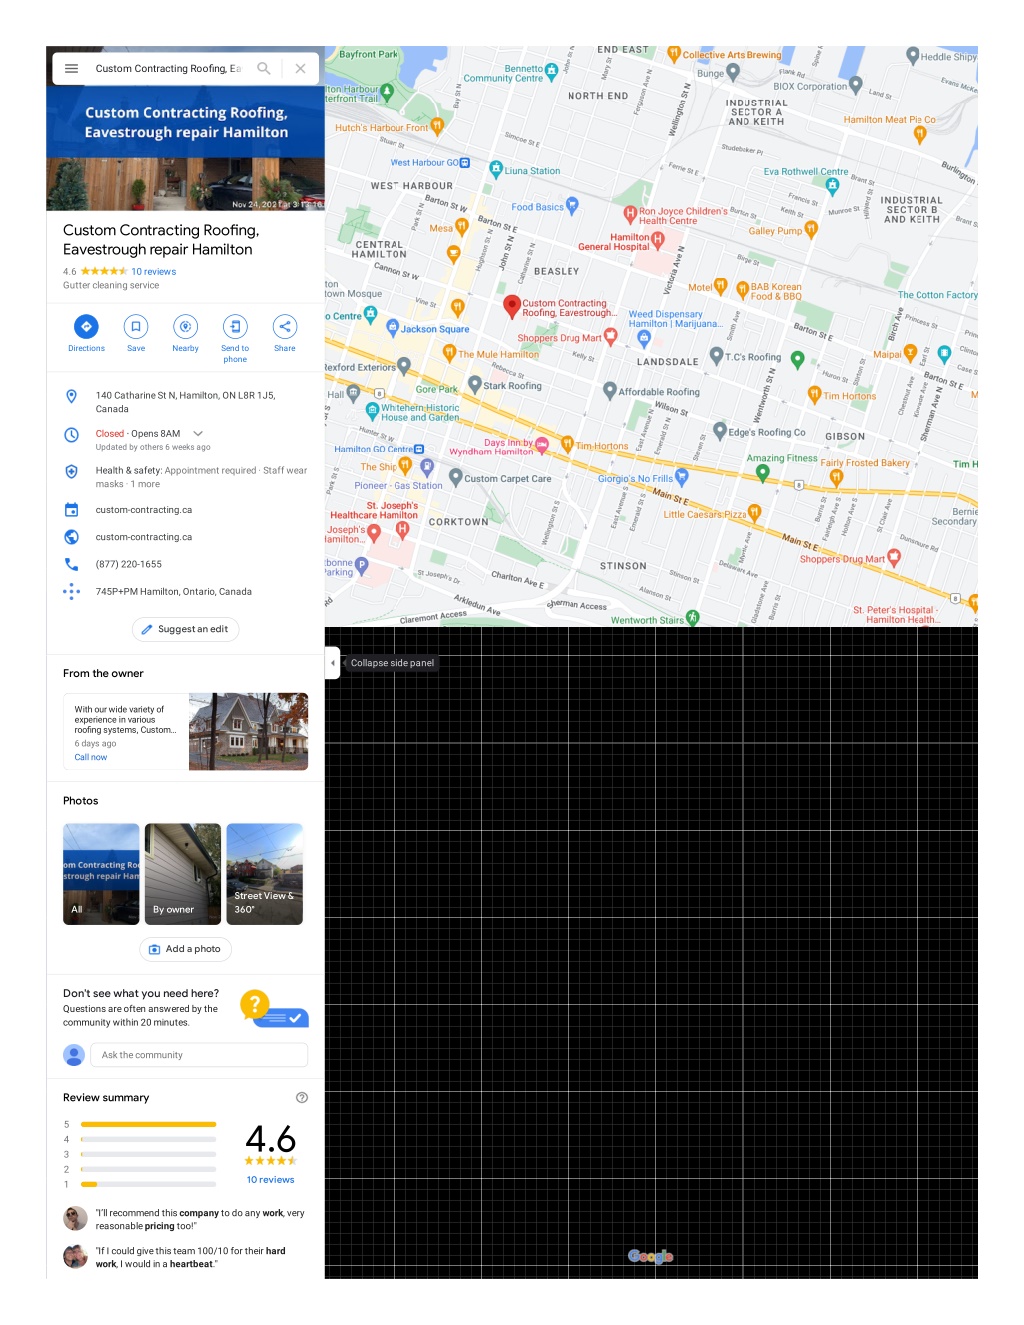The height and width of the screenshot is (1325, 1024).
Task: Open review summary help question icon
Action: click(x=302, y=1098)
